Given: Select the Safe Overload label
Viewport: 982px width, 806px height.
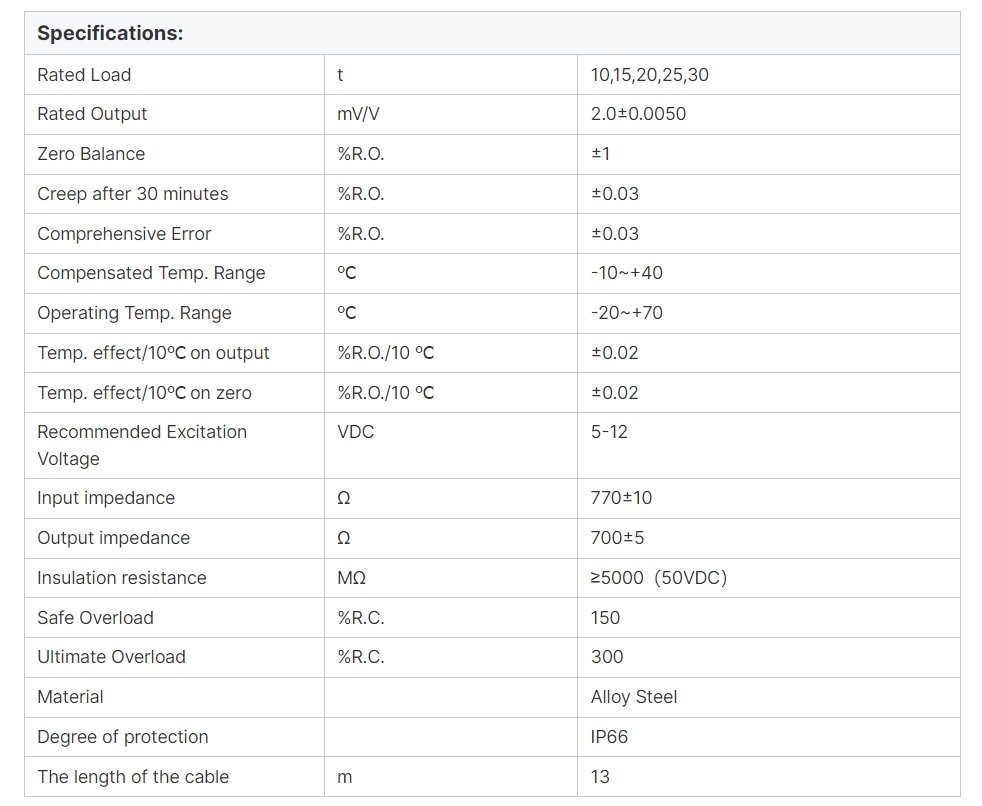Looking at the screenshot, I should click(x=95, y=618).
